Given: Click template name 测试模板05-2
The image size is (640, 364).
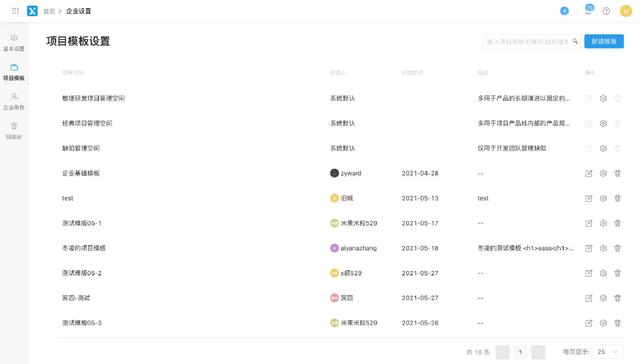Looking at the screenshot, I should pyautogui.click(x=82, y=273).
